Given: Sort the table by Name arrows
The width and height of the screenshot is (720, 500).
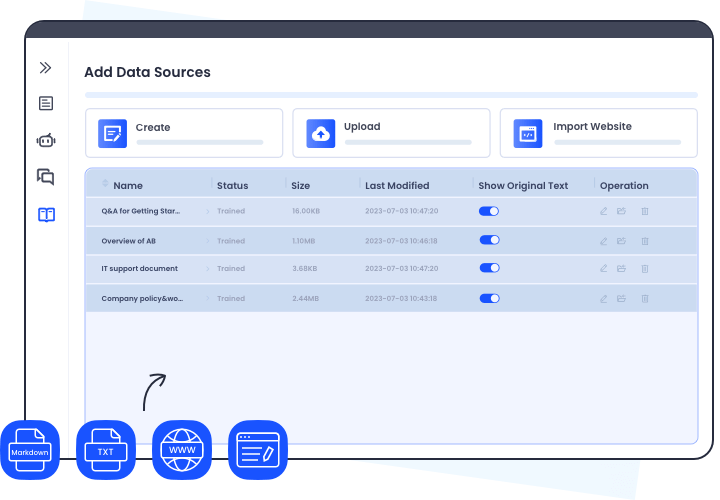Looking at the screenshot, I should (105, 183).
